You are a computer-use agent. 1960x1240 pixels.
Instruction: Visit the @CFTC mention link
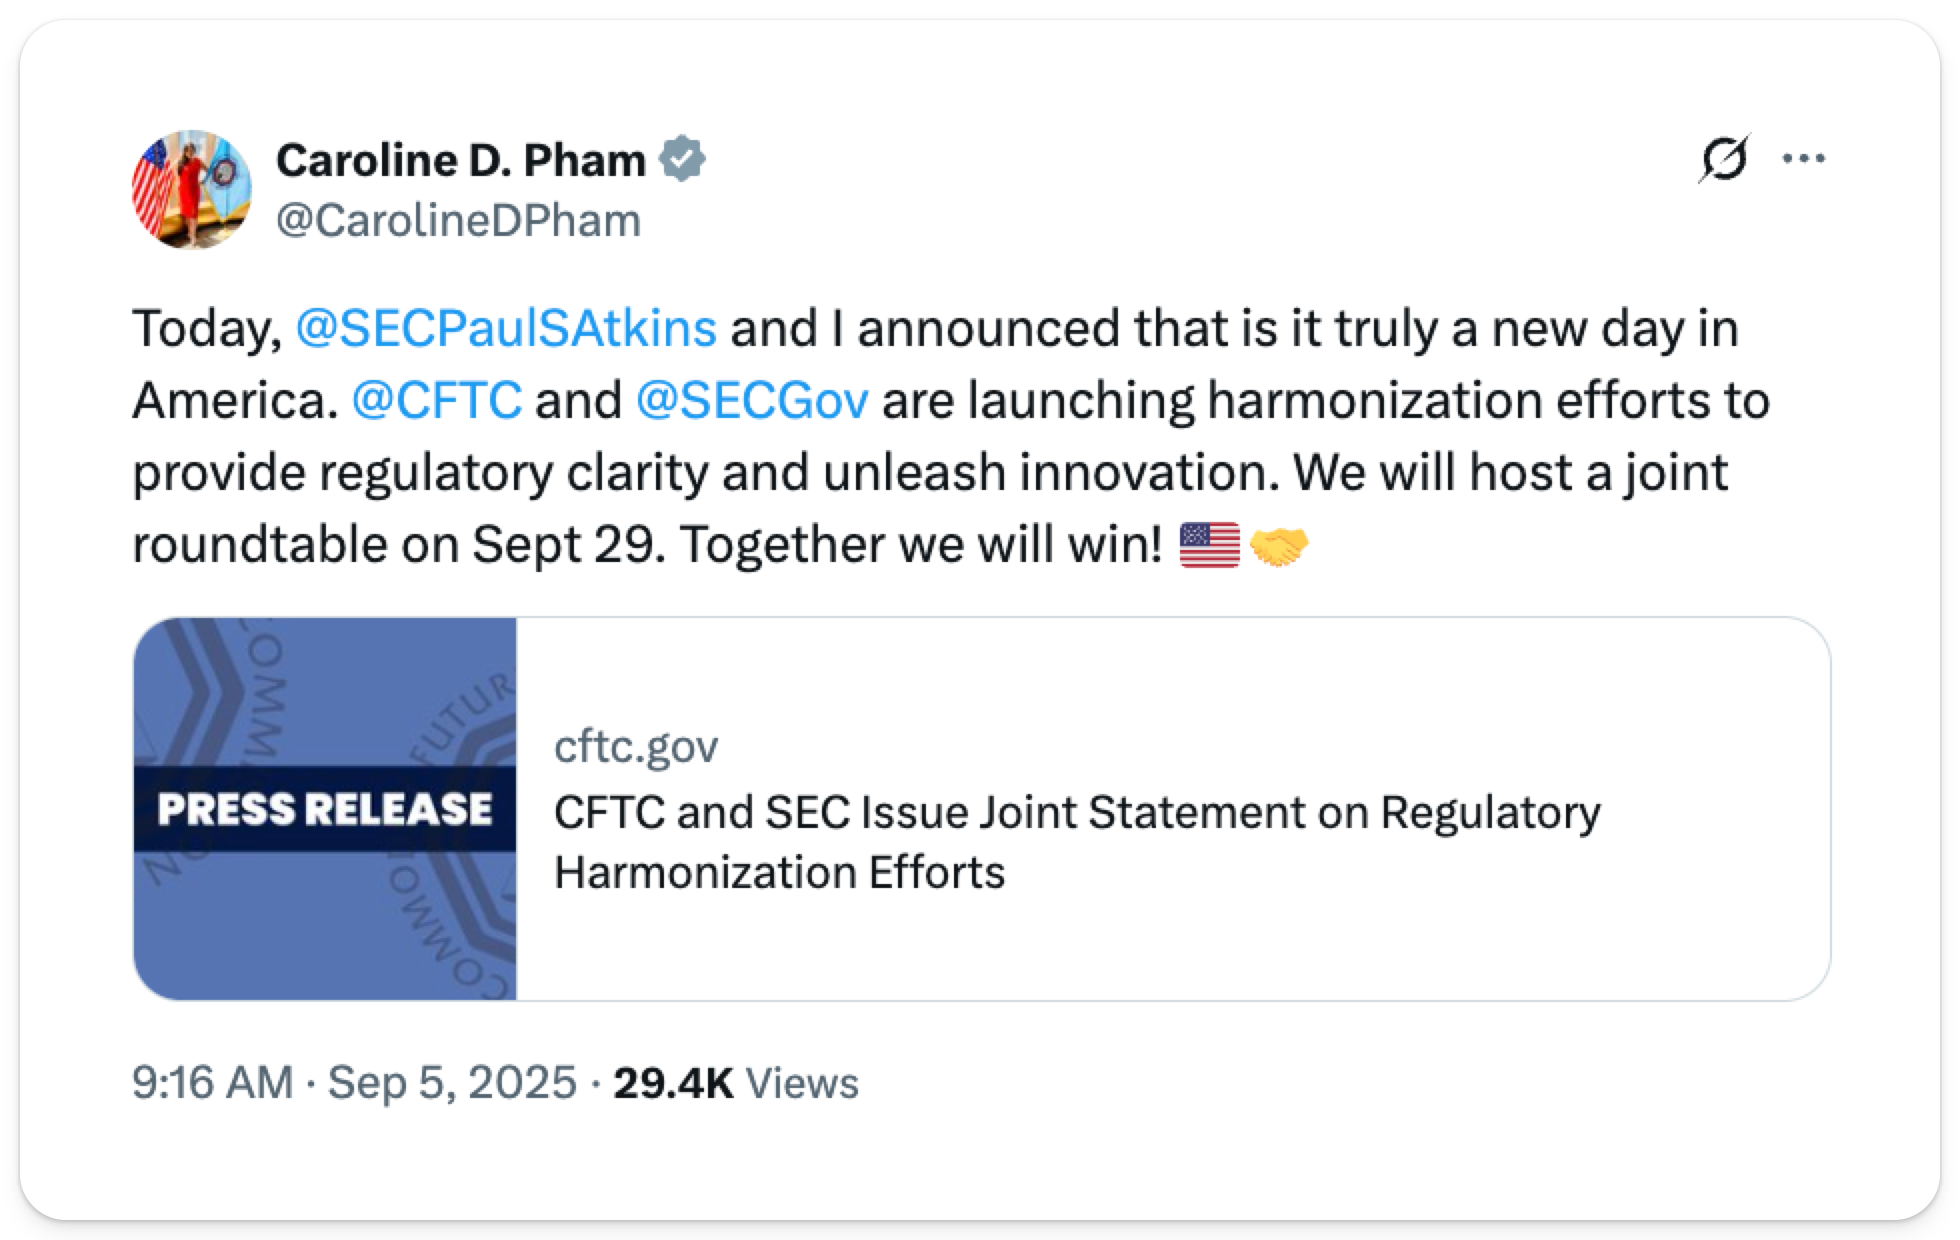437,400
